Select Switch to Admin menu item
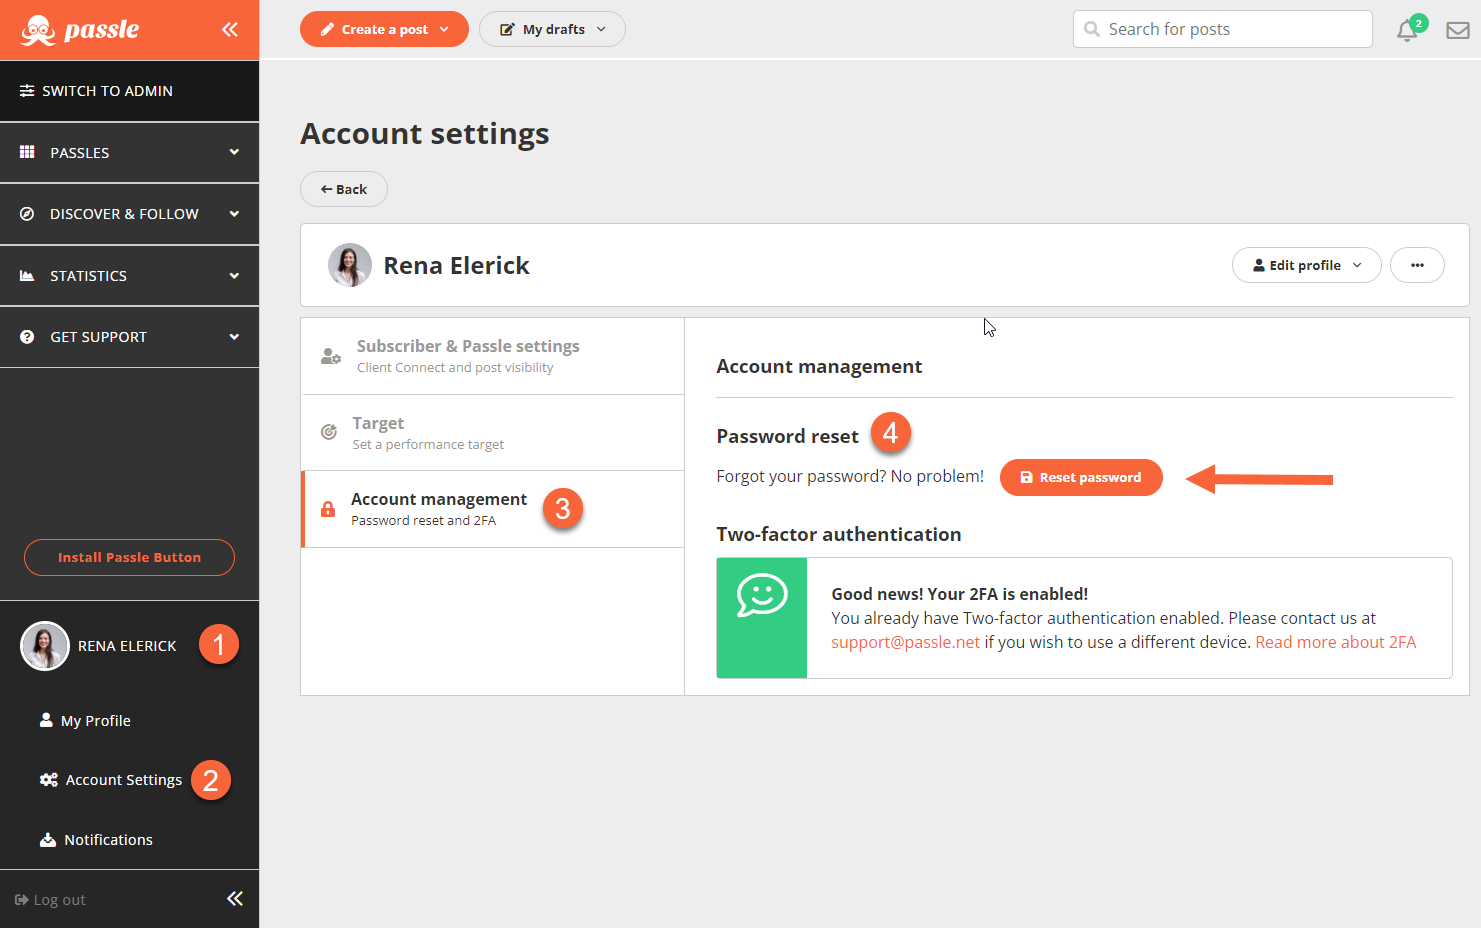This screenshot has width=1481, height=928. 129,91
